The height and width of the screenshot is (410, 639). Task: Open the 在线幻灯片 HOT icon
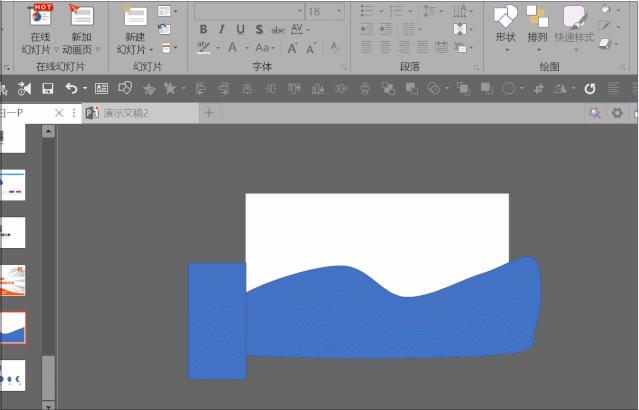coord(41,16)
